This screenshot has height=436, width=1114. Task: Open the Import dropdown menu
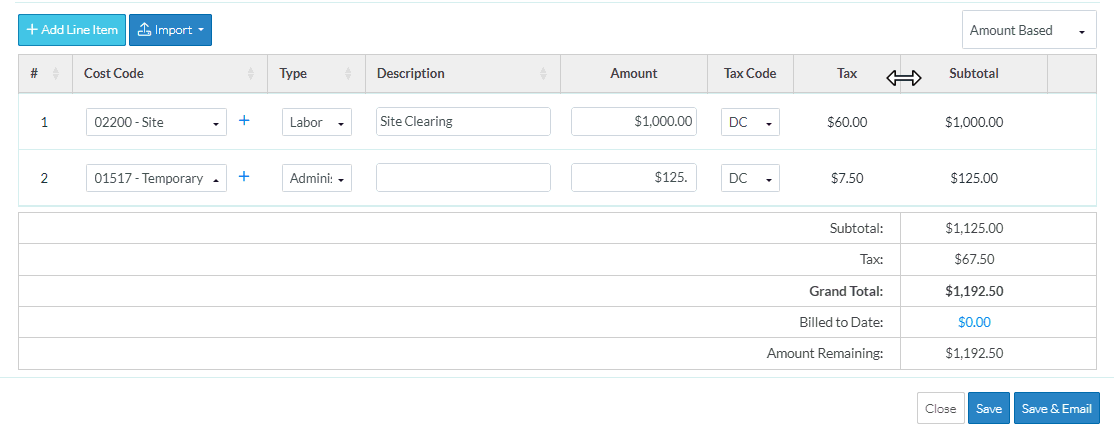[x=170, y=30]
